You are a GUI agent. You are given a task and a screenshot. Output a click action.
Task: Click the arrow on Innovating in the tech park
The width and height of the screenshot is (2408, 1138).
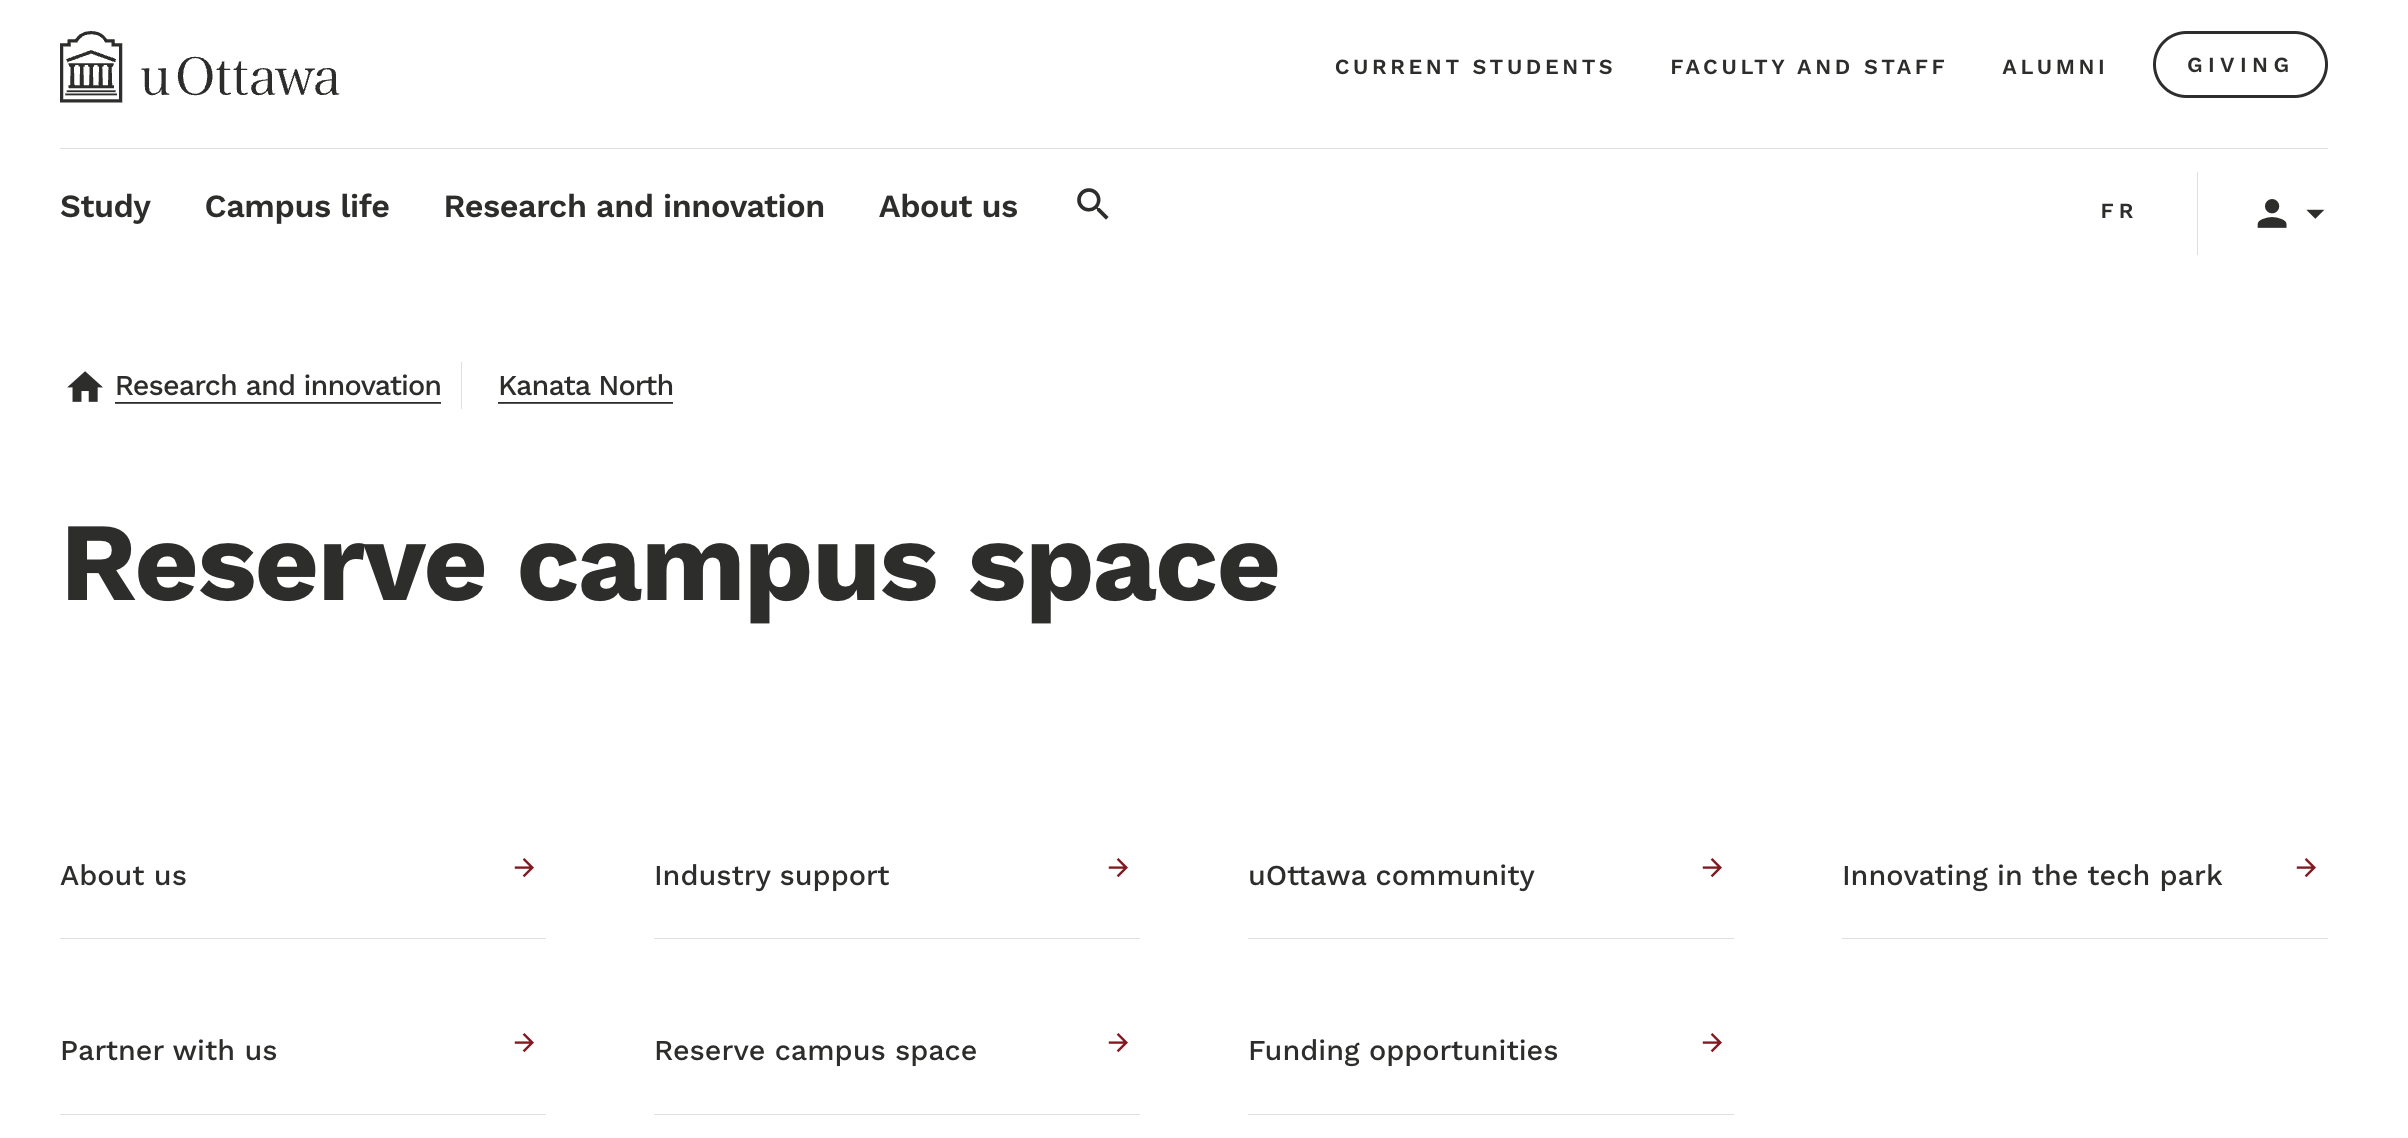(x=2304, y=868)
